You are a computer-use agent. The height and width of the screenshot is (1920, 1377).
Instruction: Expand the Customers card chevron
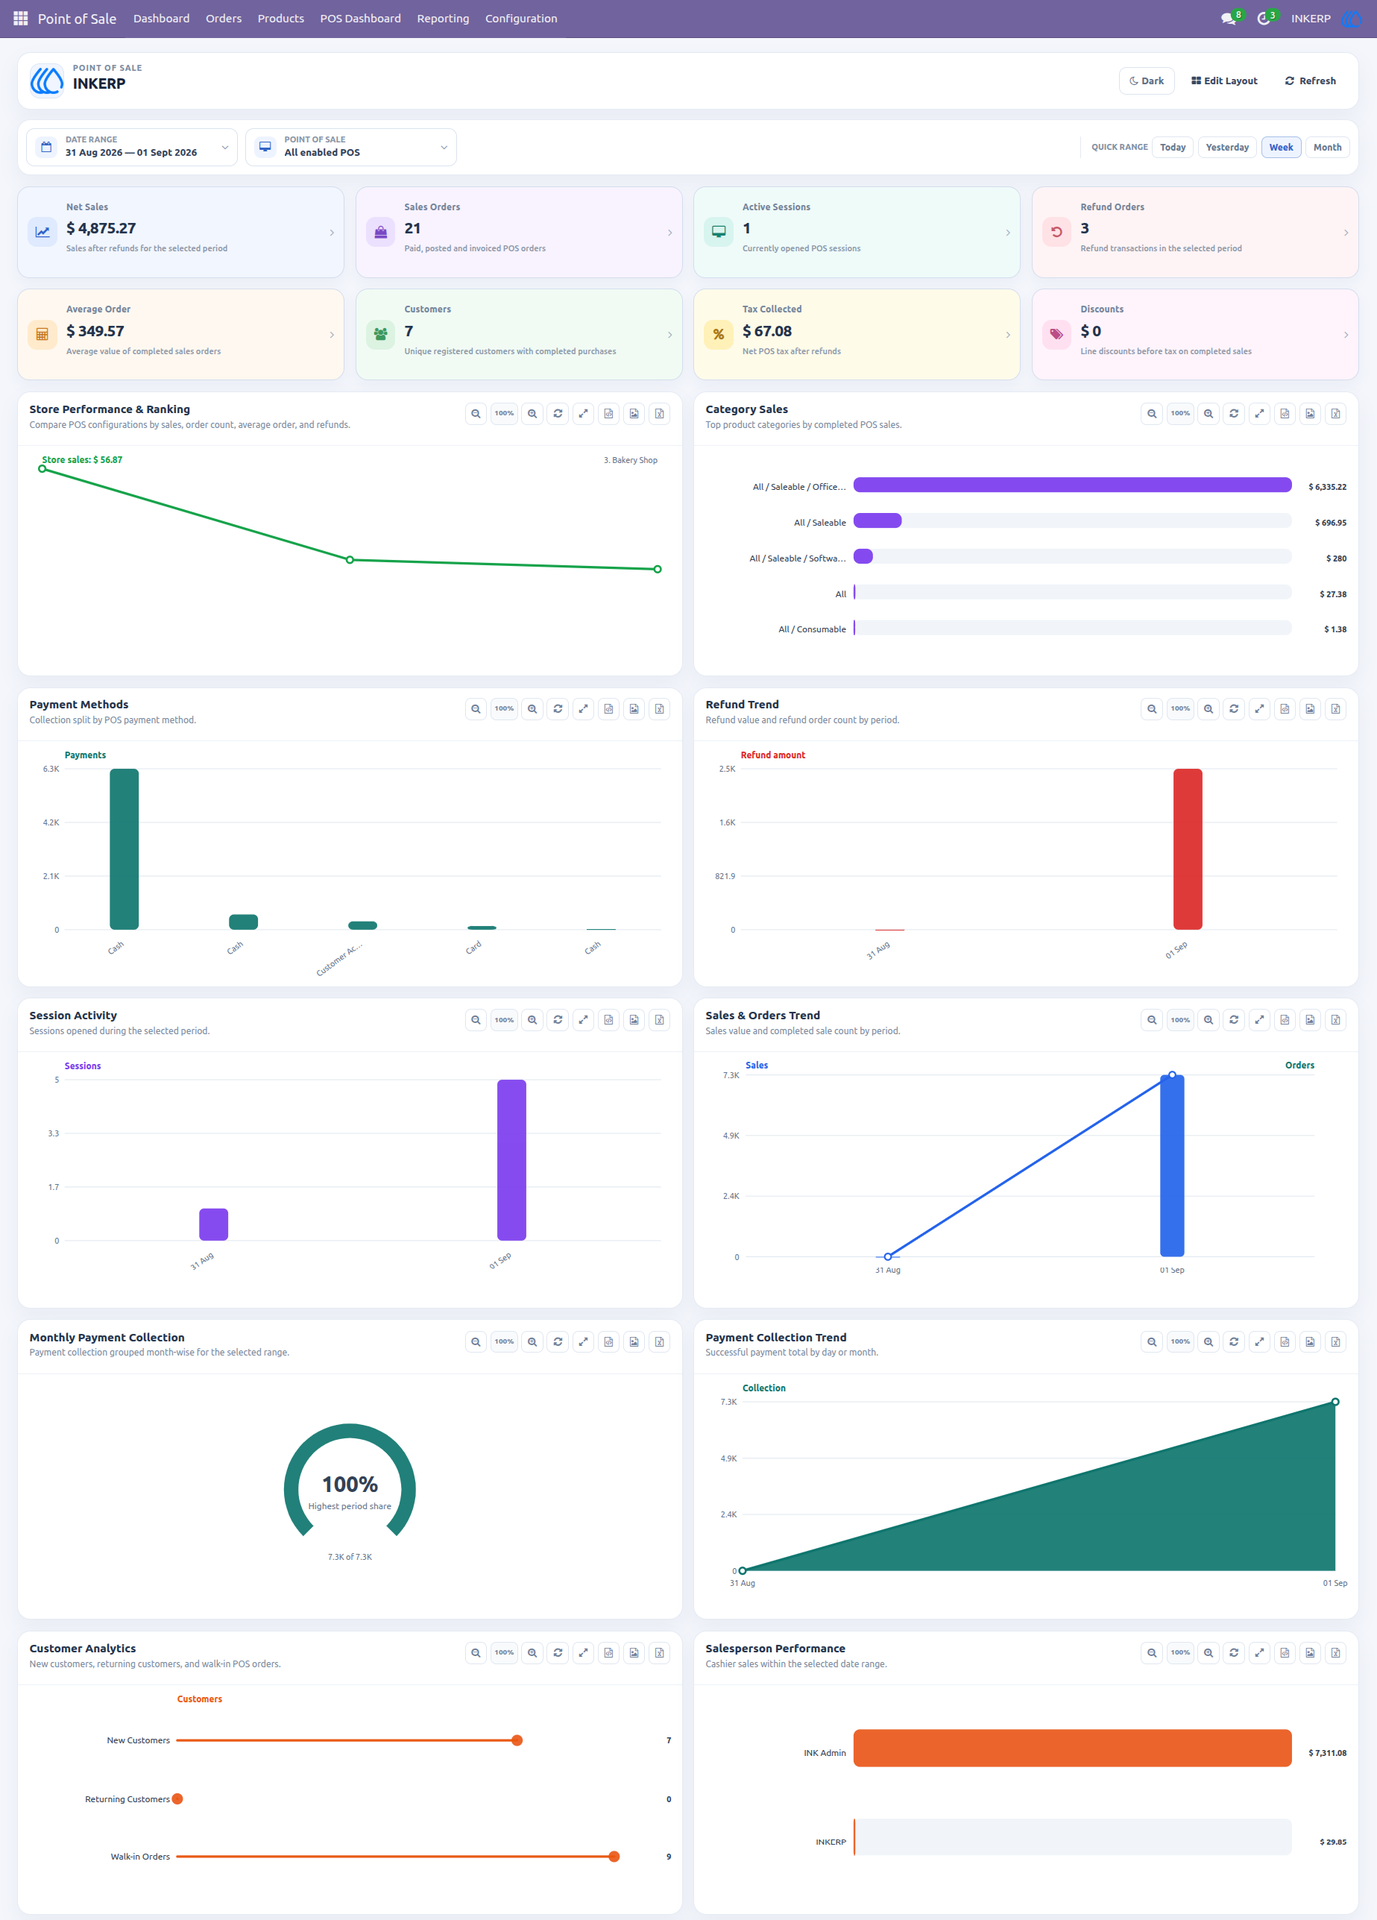[x=670, y=335]
